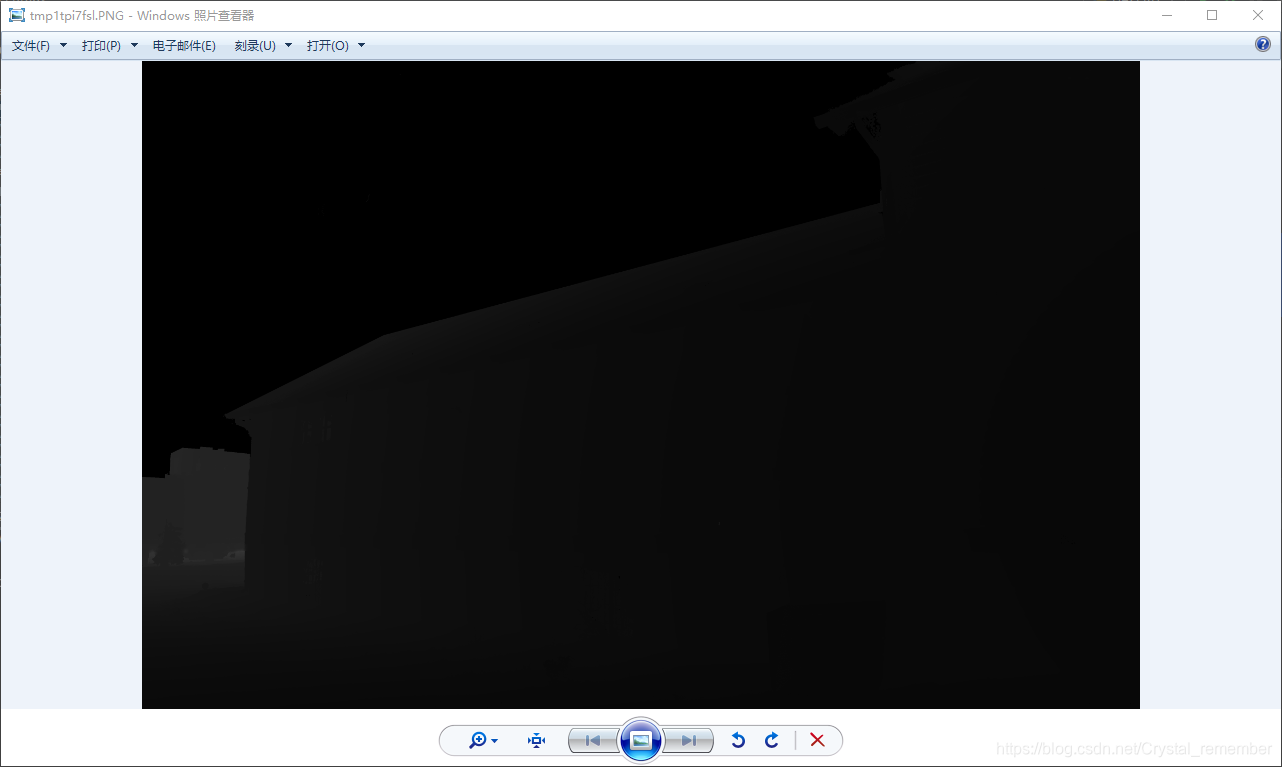
Task: Rotate the image clockwise
Action: (772, 740)
